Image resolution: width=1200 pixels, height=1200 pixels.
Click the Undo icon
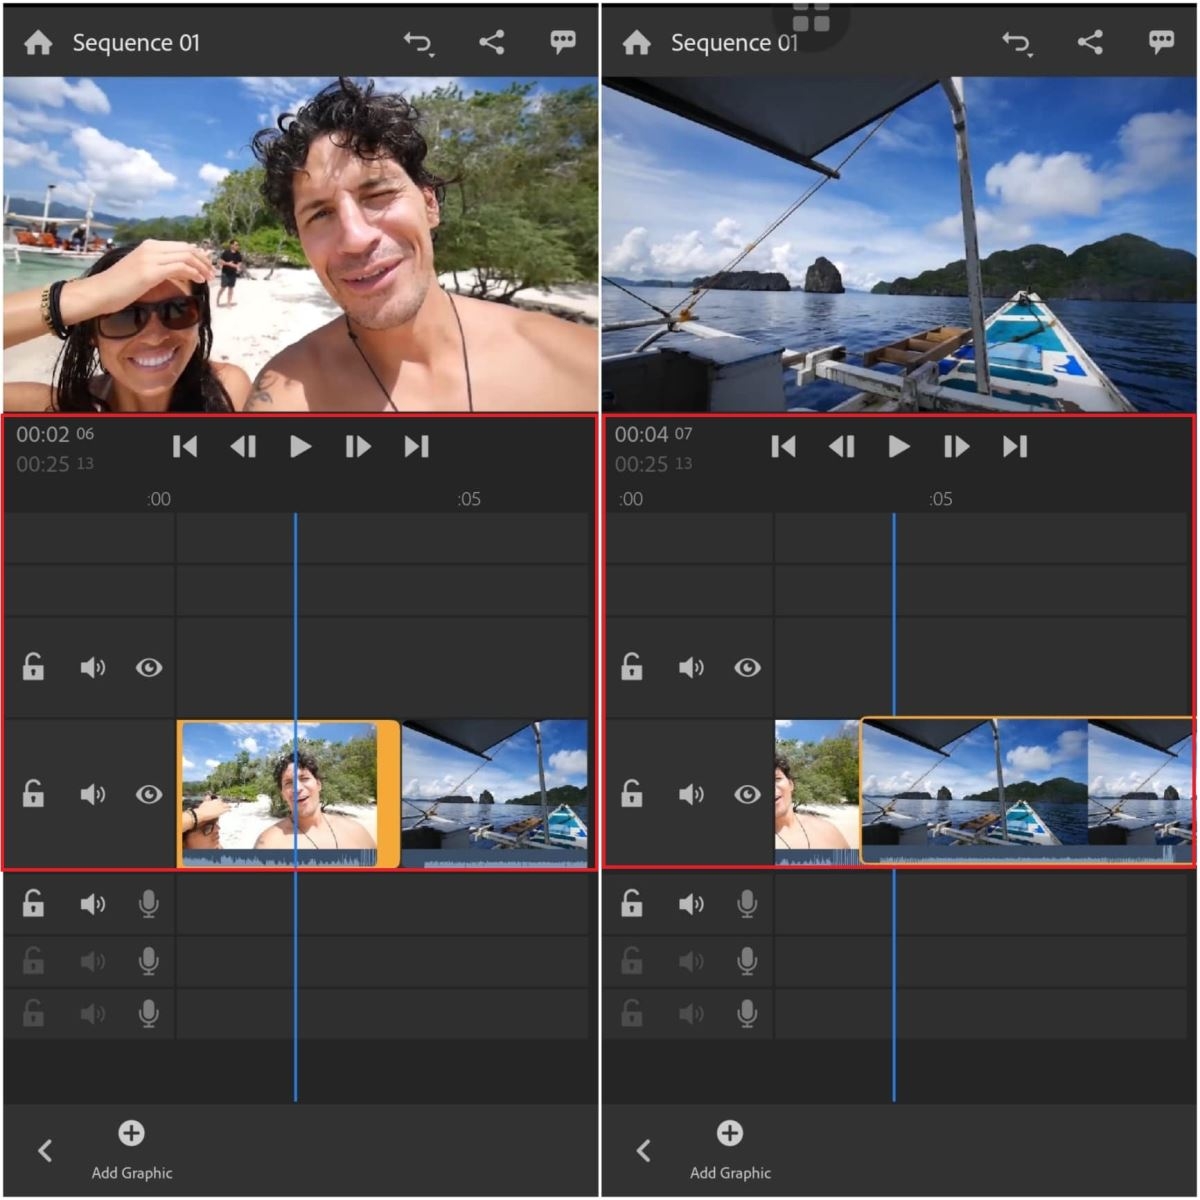[417, 41]
